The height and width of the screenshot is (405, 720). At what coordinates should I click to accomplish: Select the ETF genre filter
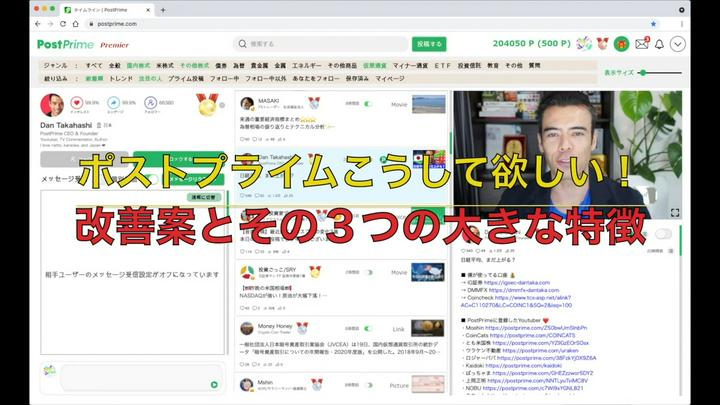point(443,66)
